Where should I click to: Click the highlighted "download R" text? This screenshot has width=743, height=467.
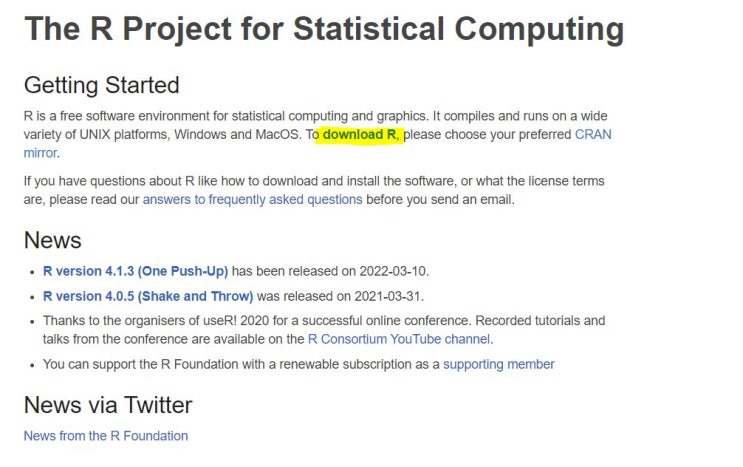click(x=360, y=135)
